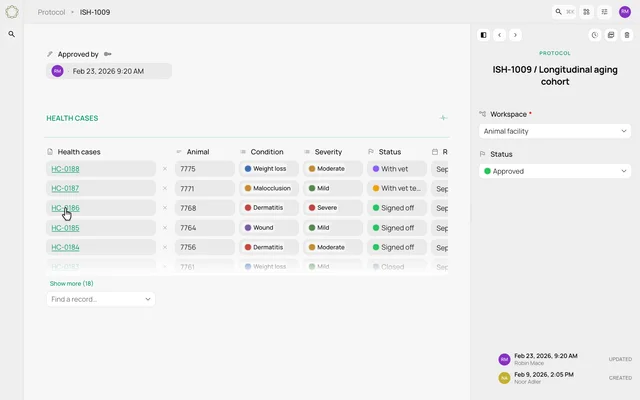Open the Find a record dropdown
Image resolution: width=640 pixels, height=400 pixels.
click(x=101, y=299)
